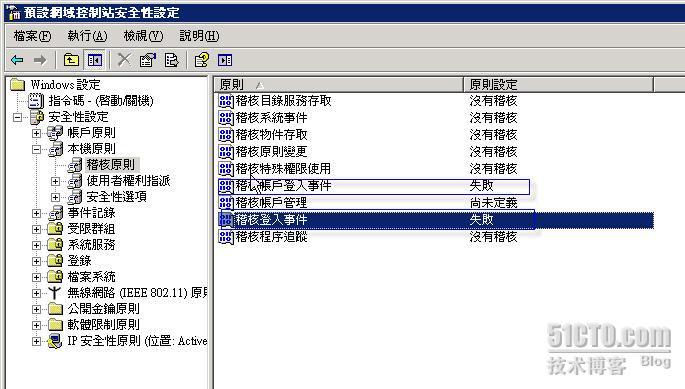
Task: Click the Export List toolbar icon
Action: (x=171, y=60)
